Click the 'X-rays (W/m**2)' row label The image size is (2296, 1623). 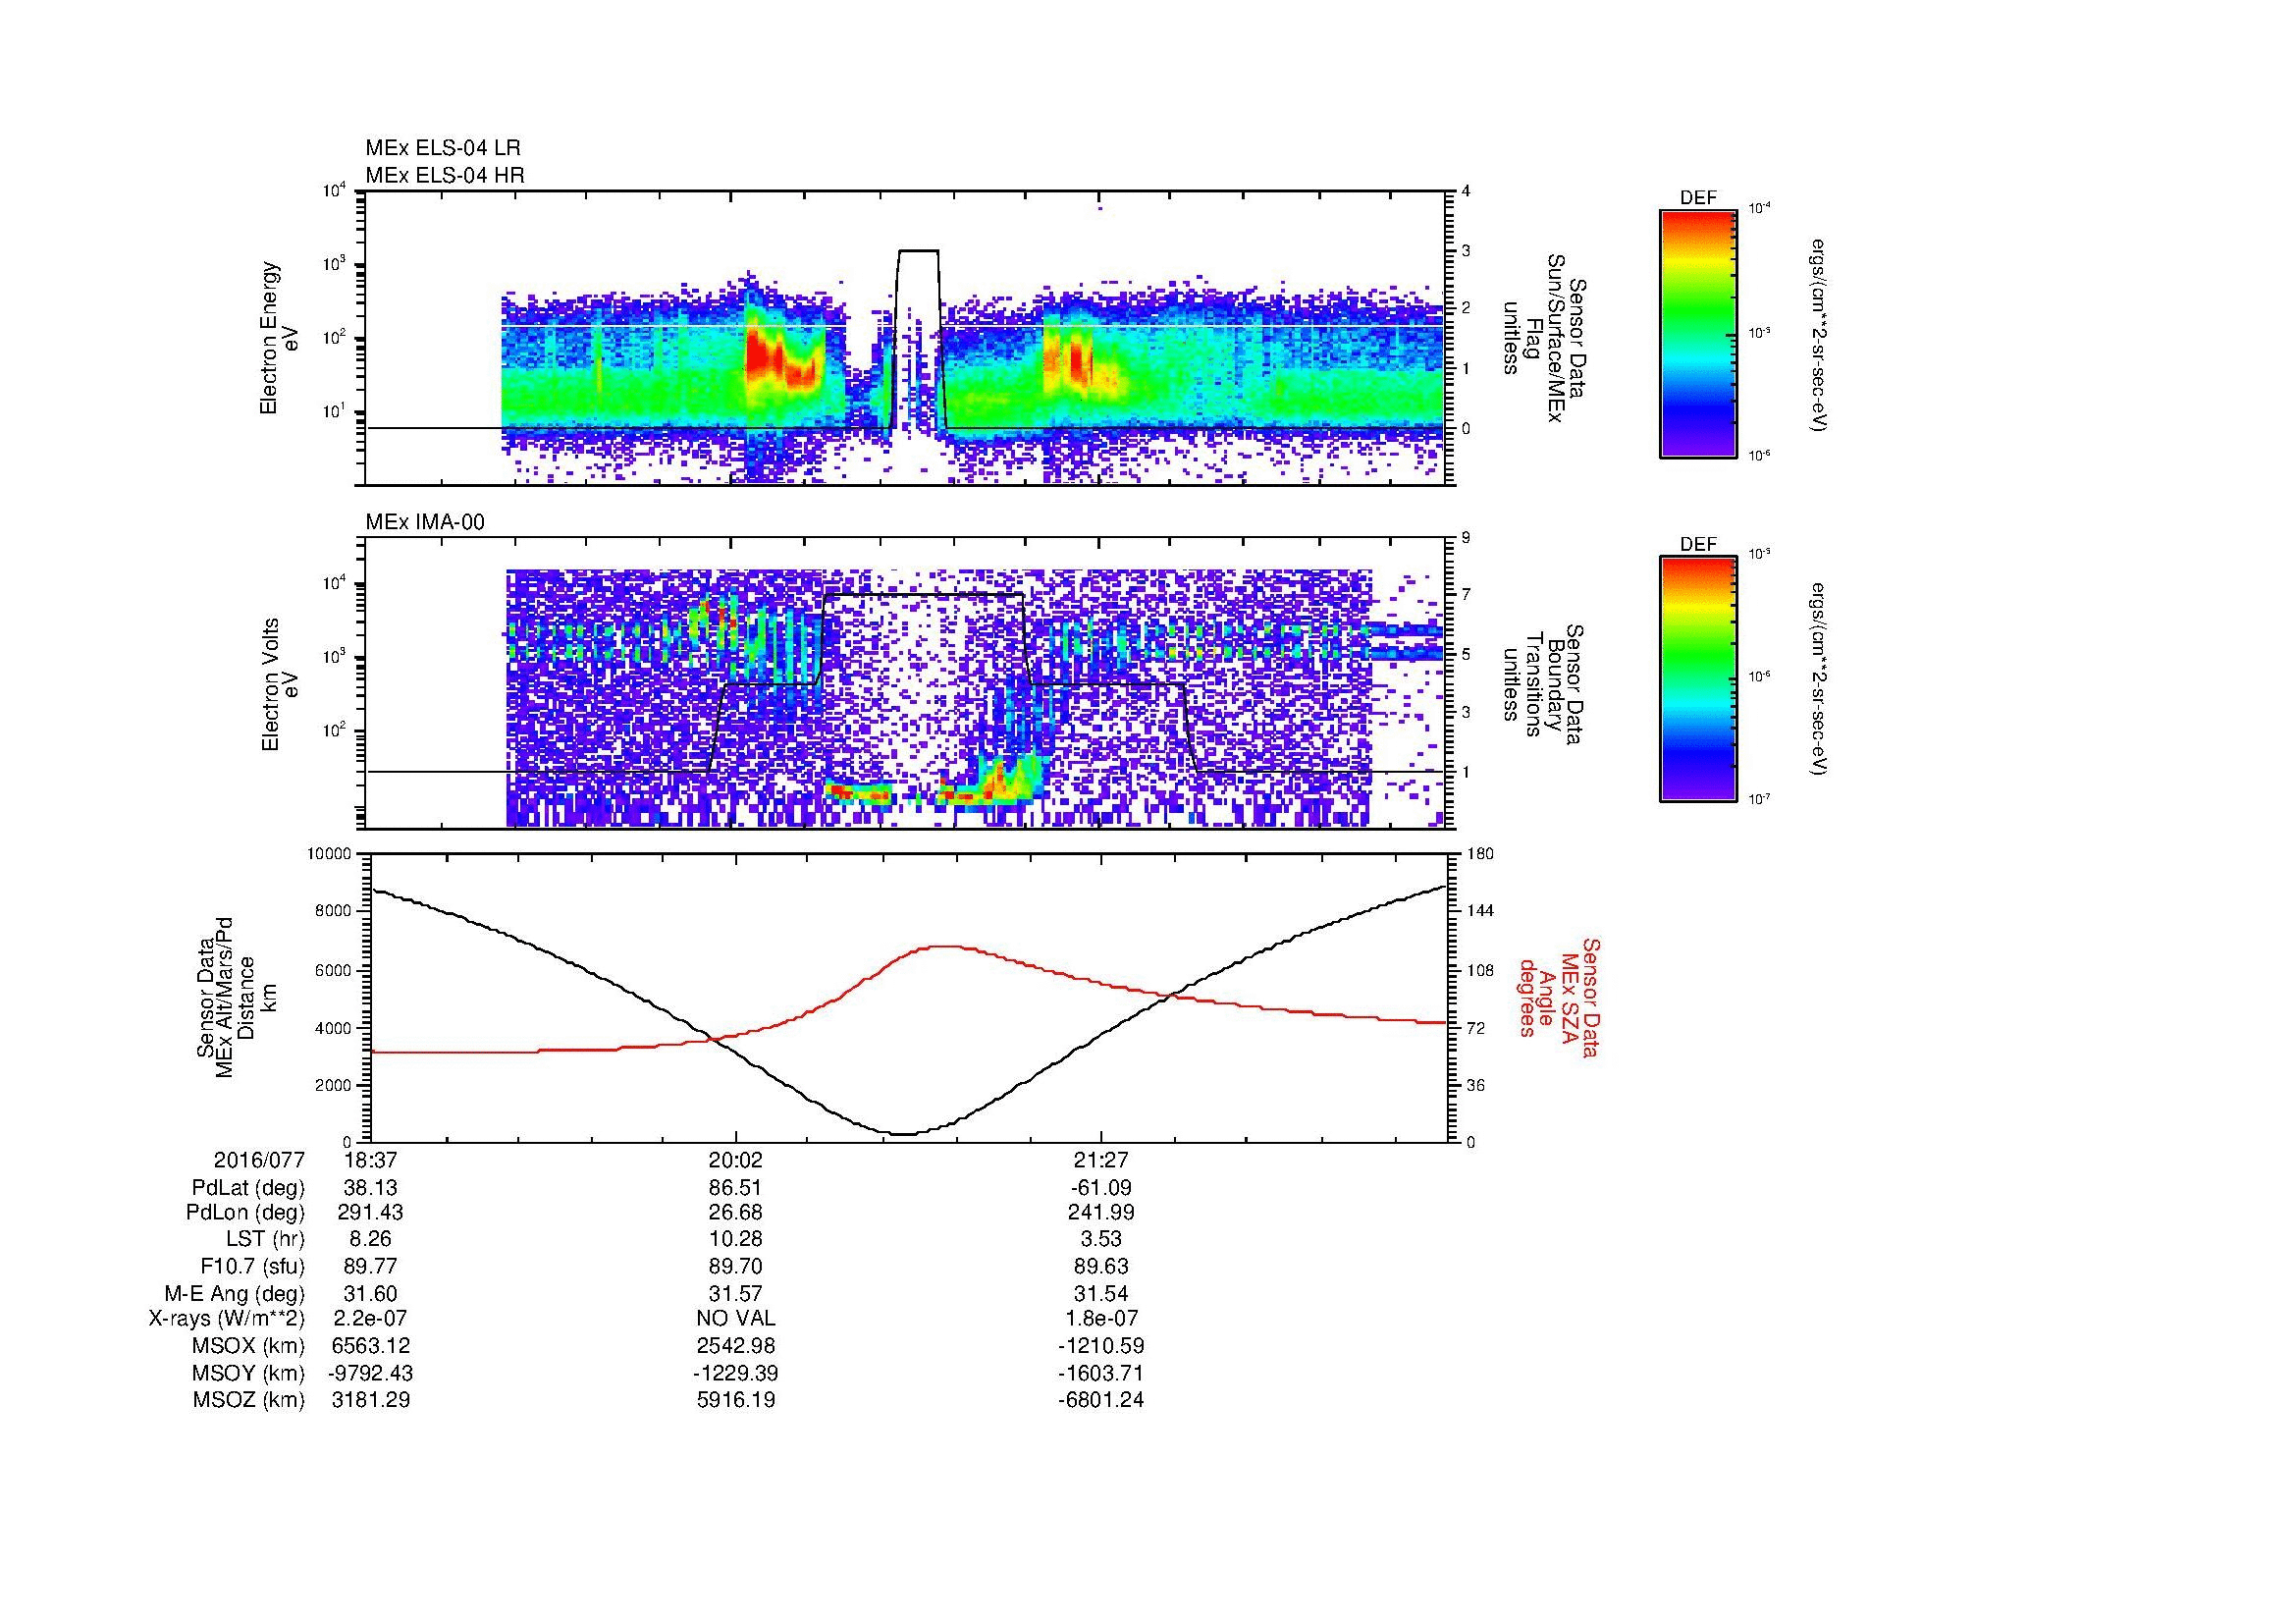click(x=227, y=1319)
